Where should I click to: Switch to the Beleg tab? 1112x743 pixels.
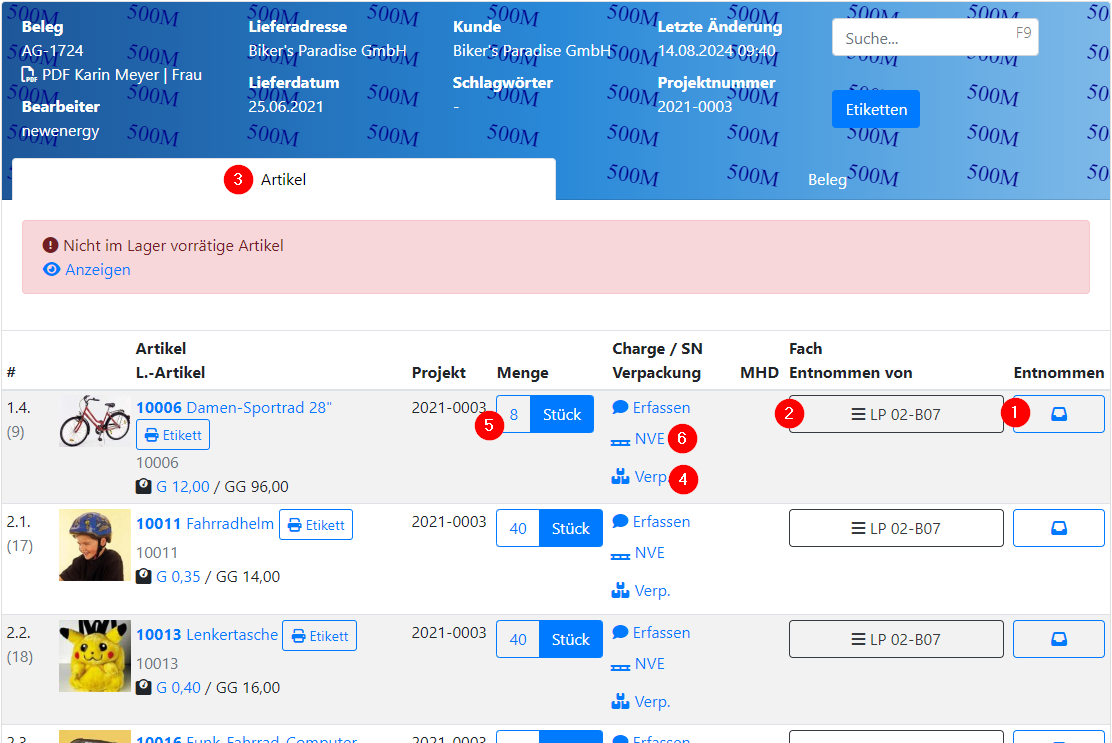(827, 180)
